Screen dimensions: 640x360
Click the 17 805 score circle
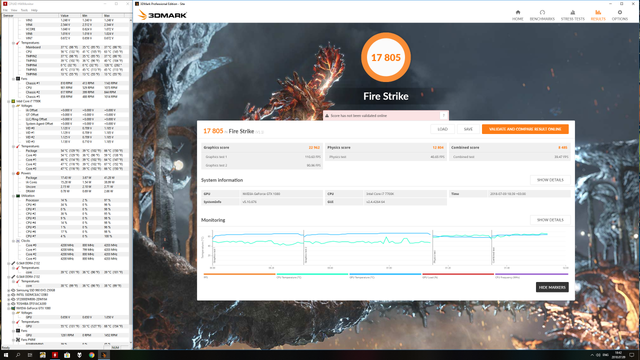click(x=386, y=57)
